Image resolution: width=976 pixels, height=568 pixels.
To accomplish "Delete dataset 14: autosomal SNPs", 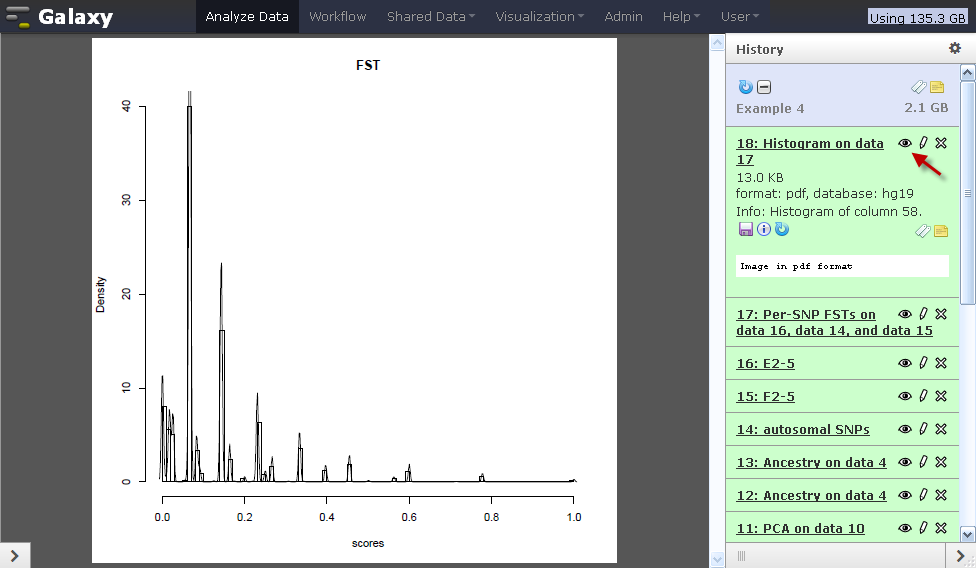I will tap(941, 429).
